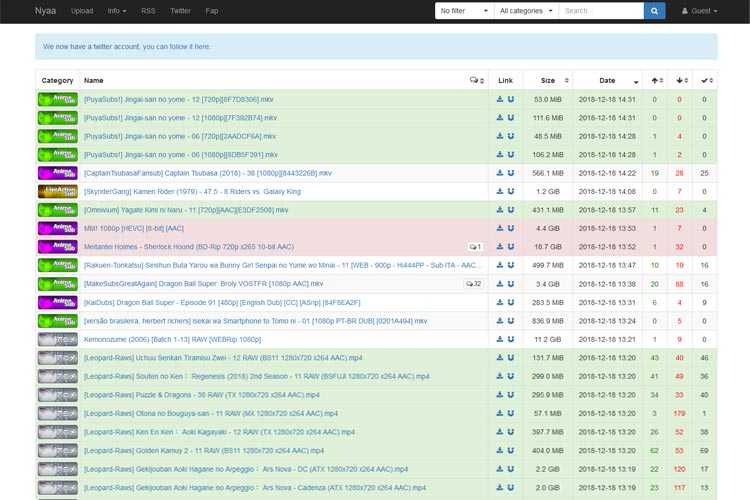Image resolution: width=750 pixels, height=500 pixels.
Task: Open Seishun Buta Yarou Bunny Girl Senpai torrent
Action: coord(283,265)
